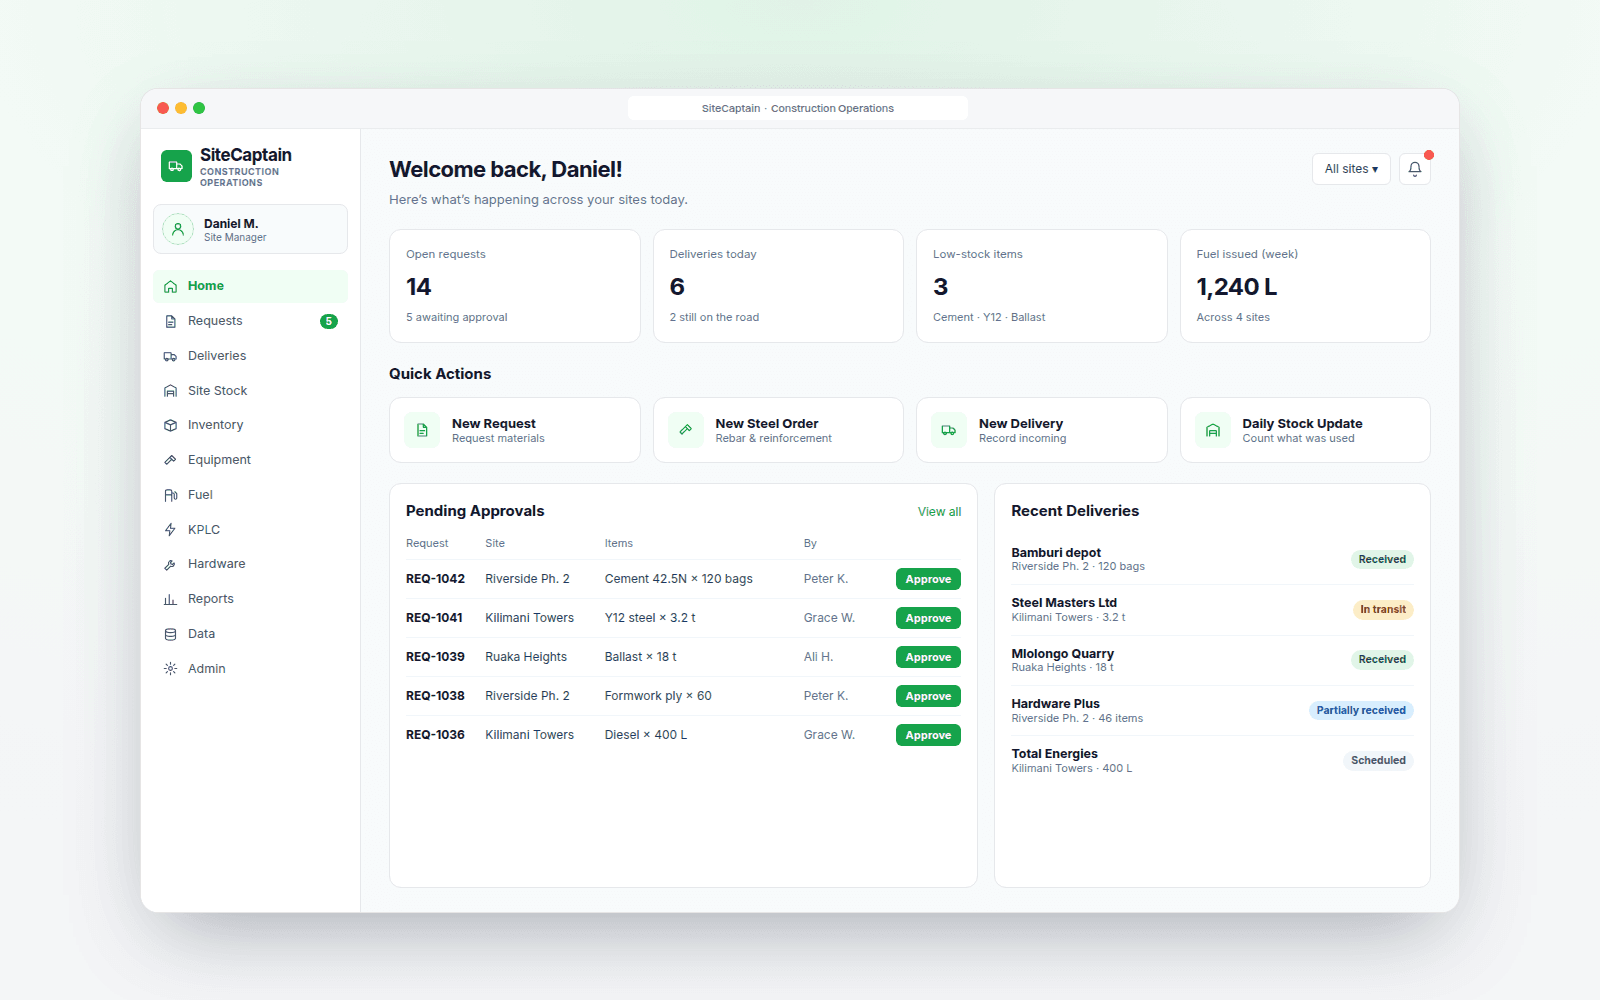Open the Low-stock items stat card
This screenshot has height=1000, width=1600.
point(1042,286)
